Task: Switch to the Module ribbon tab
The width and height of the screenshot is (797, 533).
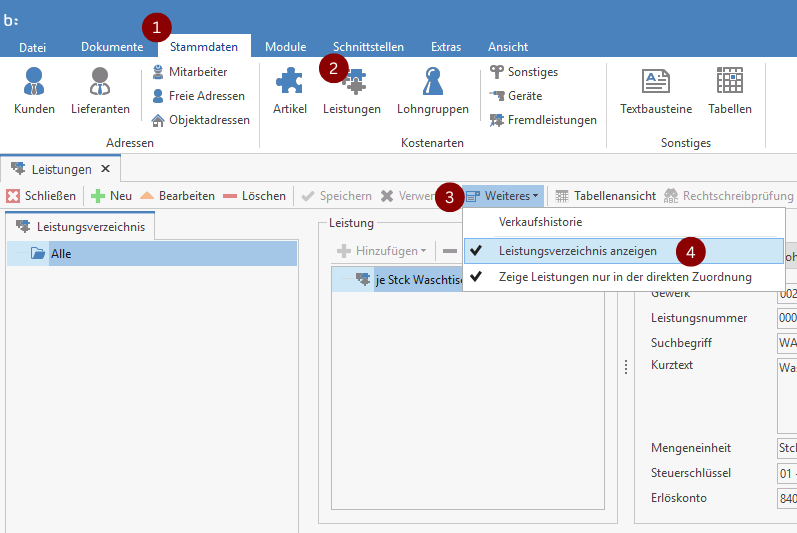Action: (285, 47)
